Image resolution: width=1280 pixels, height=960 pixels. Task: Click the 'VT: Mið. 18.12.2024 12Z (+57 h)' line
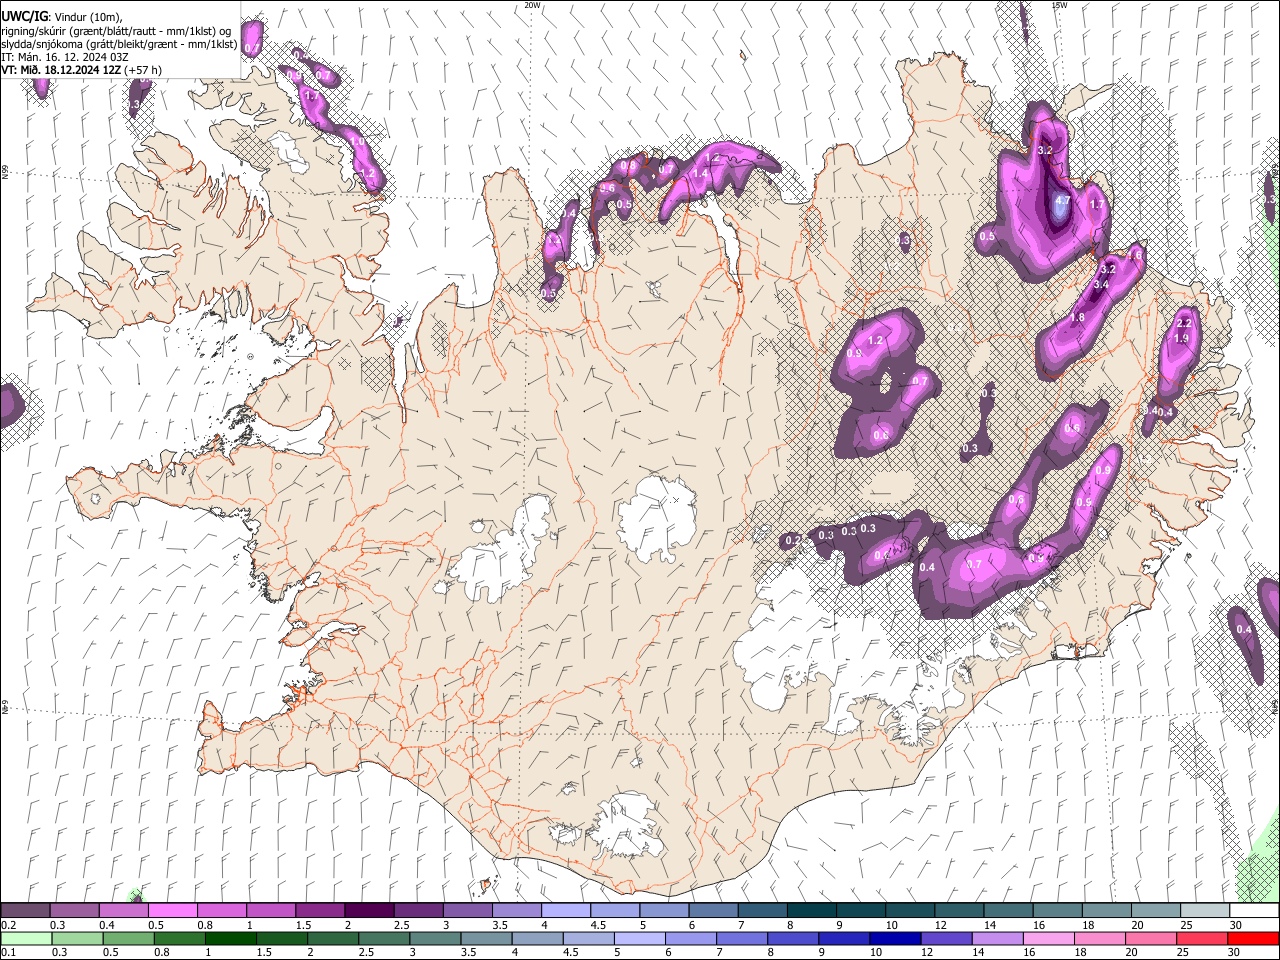(81, 70)
